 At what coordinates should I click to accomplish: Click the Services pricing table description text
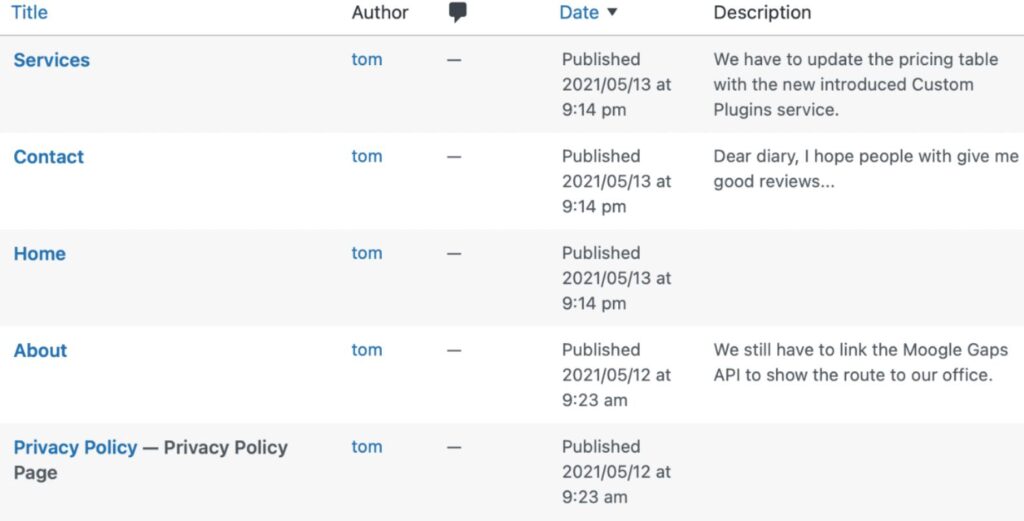click(855, 84)
